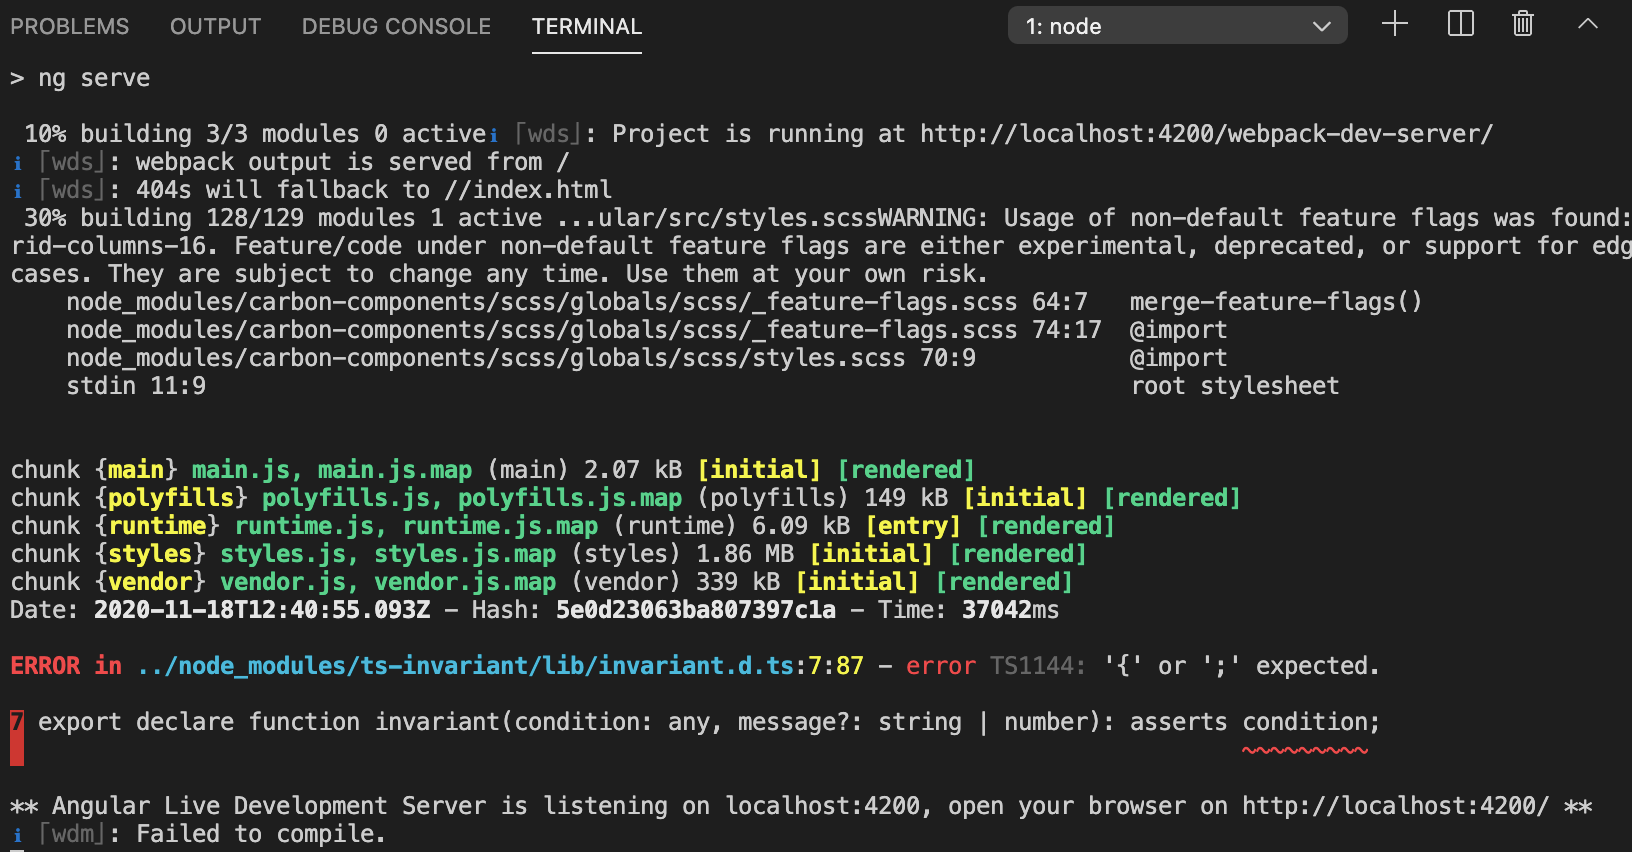Click 'merge-feature-flags()' text

tap(1276, 302)
